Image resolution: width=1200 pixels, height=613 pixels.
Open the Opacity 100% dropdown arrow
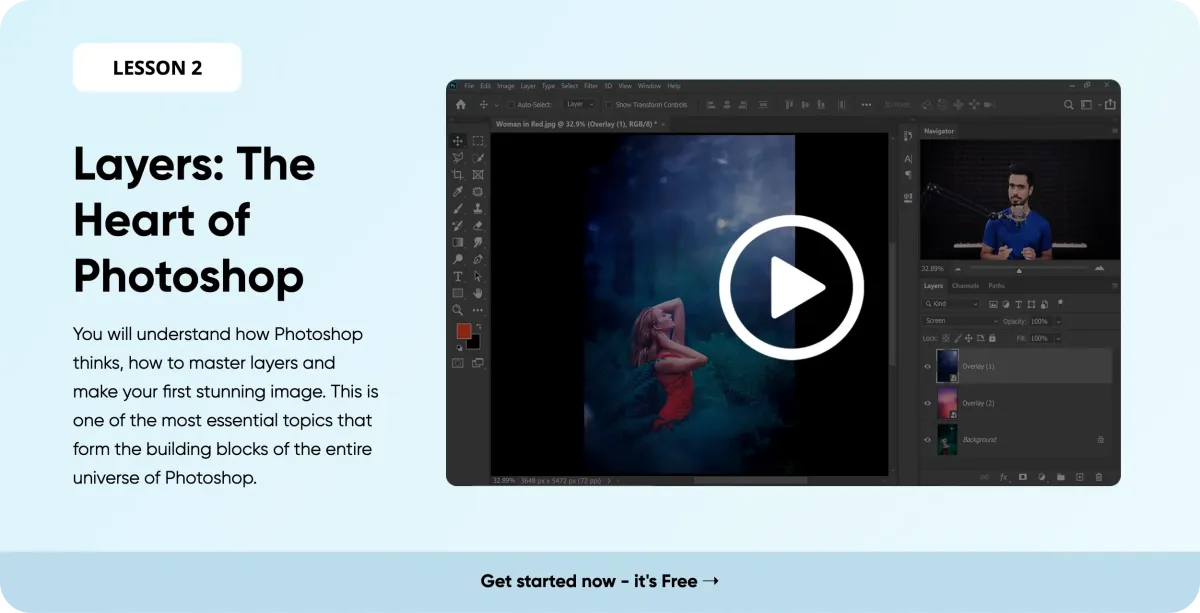[1059, 322]
